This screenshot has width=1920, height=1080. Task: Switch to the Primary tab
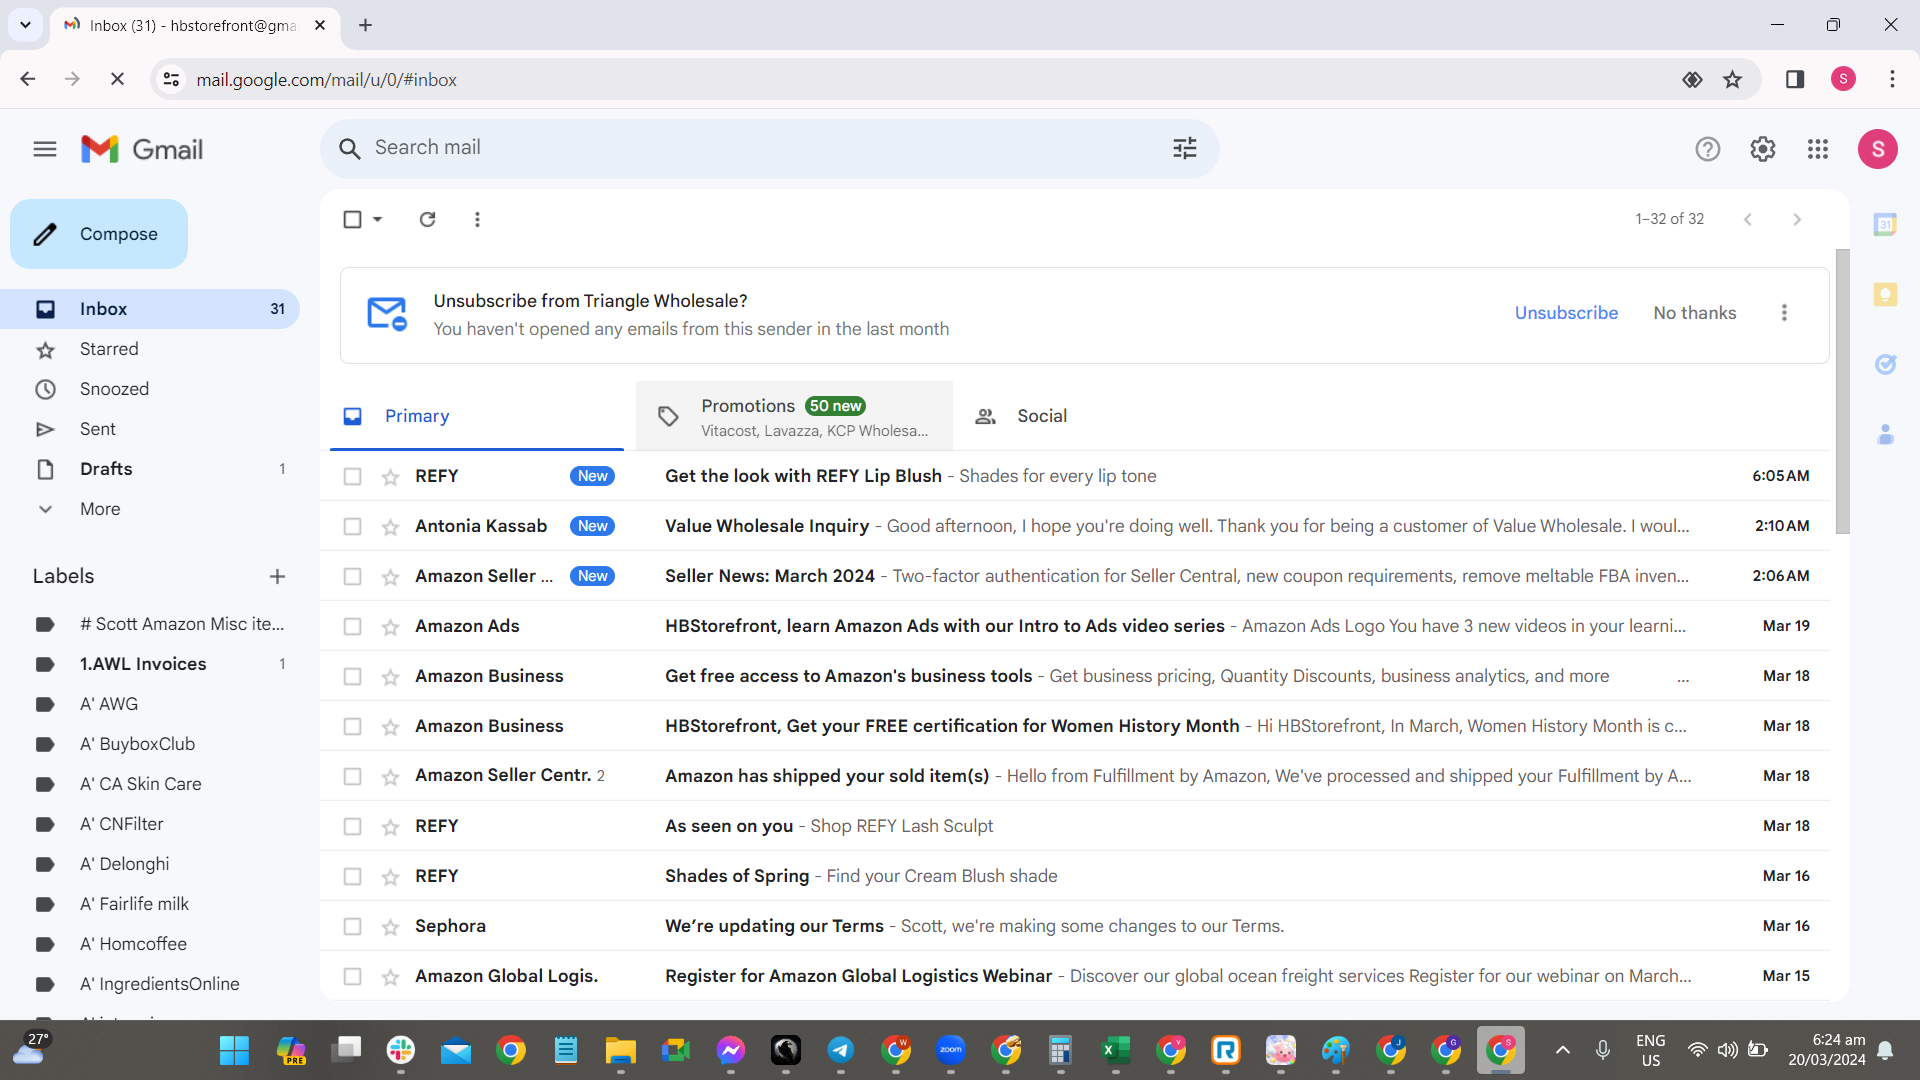tap(477, 416)
